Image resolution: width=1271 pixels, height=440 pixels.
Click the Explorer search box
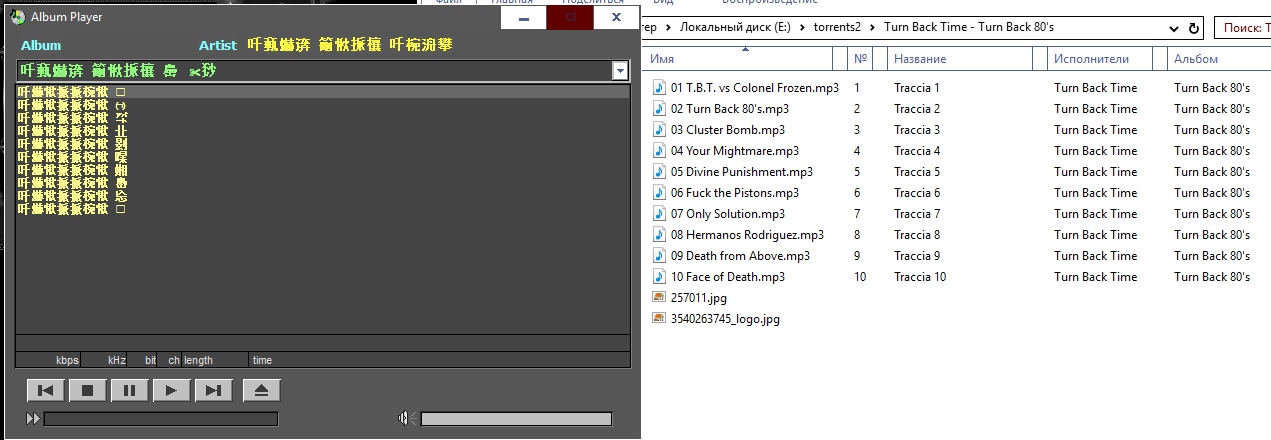tap(1243, 28)
